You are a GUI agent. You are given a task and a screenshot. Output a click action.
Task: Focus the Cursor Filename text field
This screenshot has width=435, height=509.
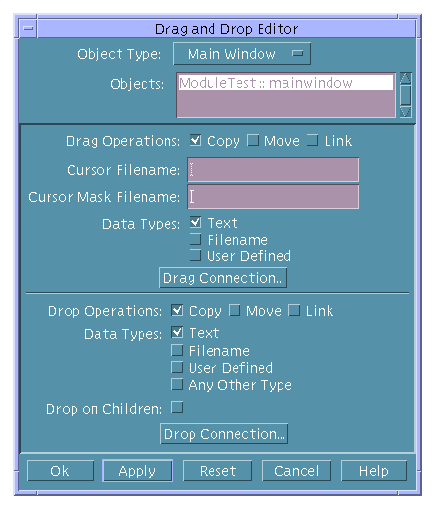click(x=273, y=170)
